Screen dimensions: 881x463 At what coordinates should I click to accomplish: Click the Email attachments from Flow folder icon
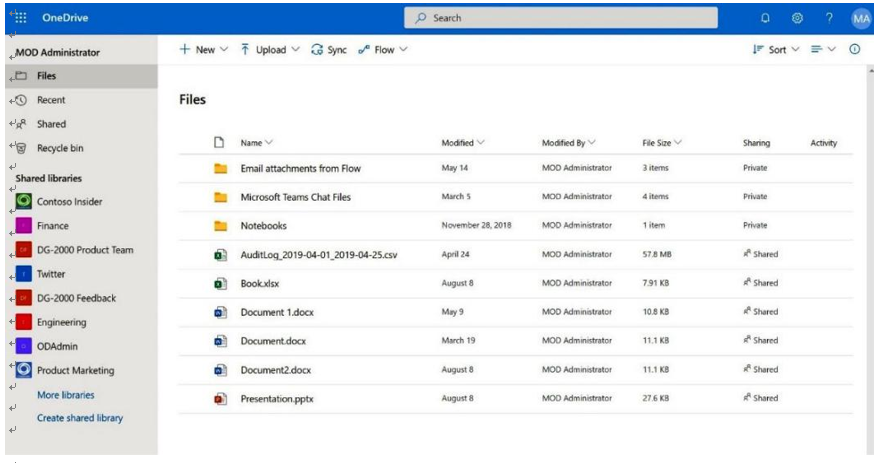tap(220, 168)
